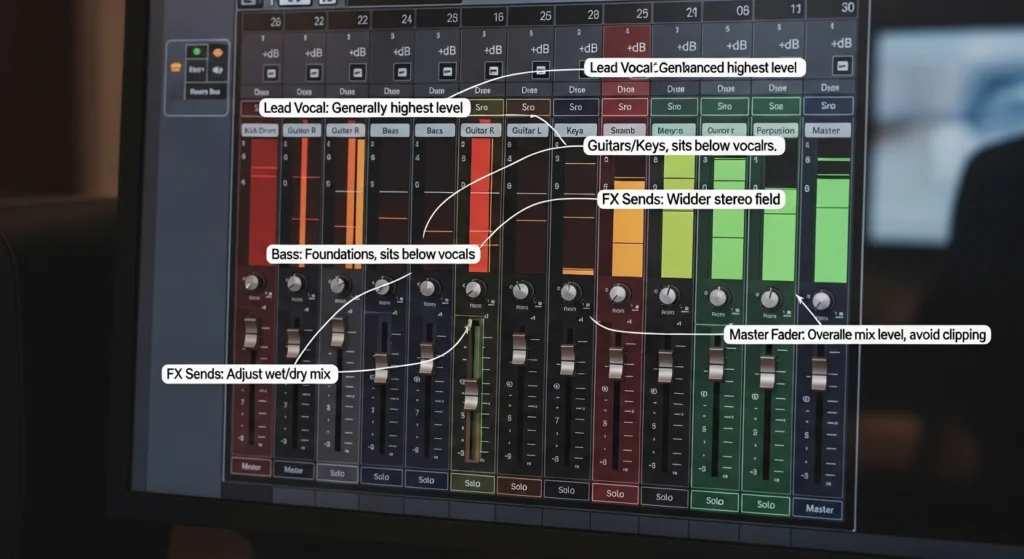Select the Perpusion channel name label
1024x559 pixels.
pyautogui.click(x=776, y=131)
